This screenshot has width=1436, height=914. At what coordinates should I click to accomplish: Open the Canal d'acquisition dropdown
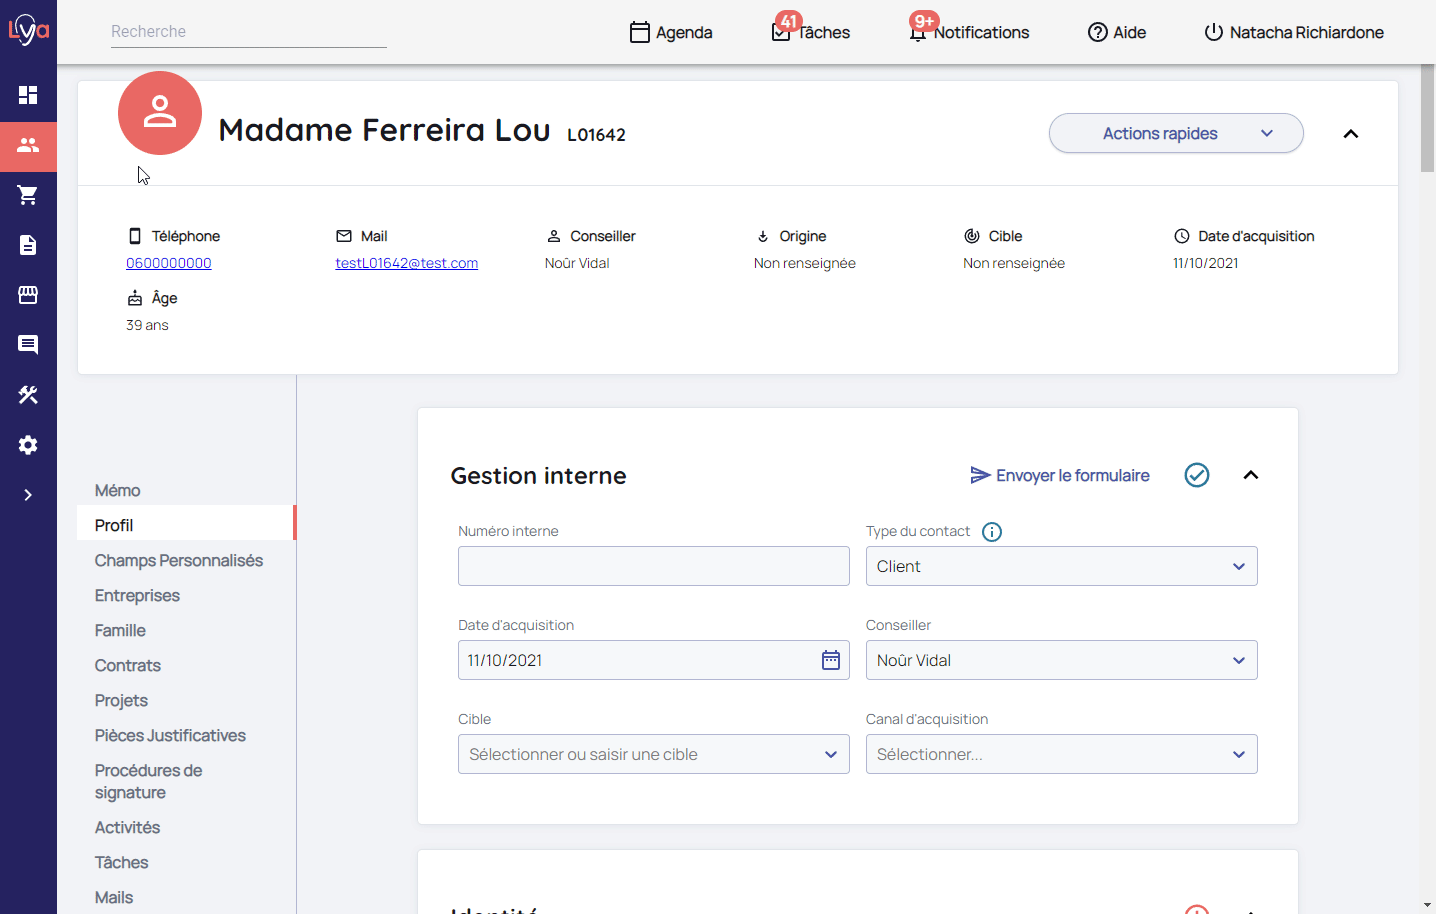[1060, 754]
